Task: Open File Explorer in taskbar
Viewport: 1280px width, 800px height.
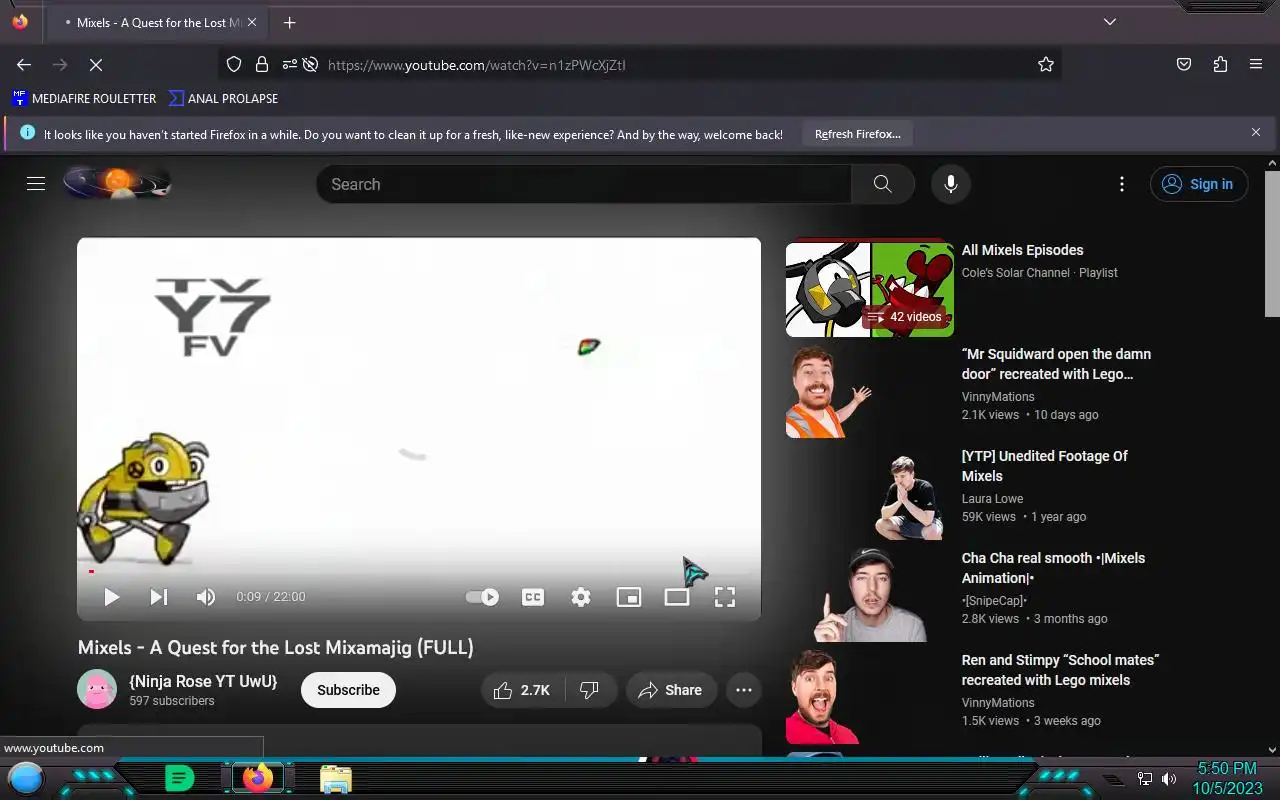Action: pyautogui.click(x=336, y=778)
